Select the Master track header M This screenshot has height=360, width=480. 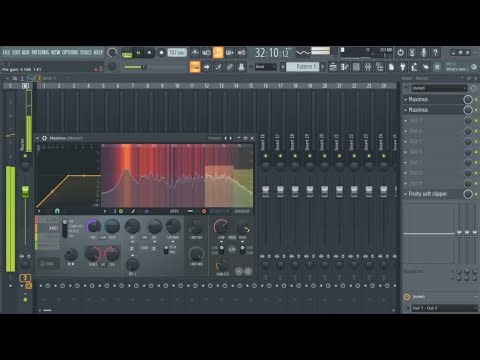tap(25, 86)
